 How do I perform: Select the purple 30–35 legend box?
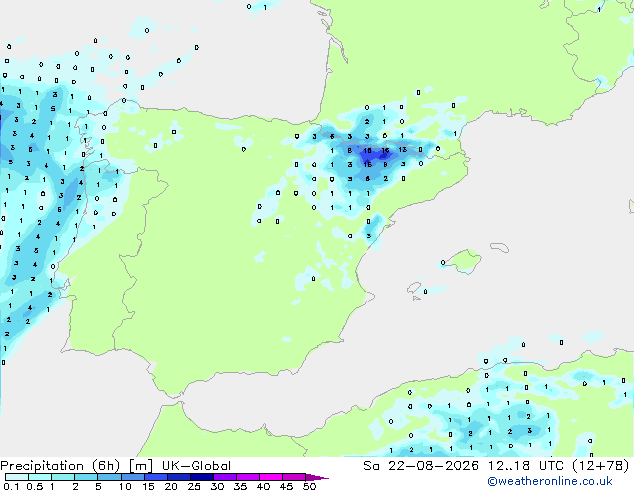click(x=225, y=477)
